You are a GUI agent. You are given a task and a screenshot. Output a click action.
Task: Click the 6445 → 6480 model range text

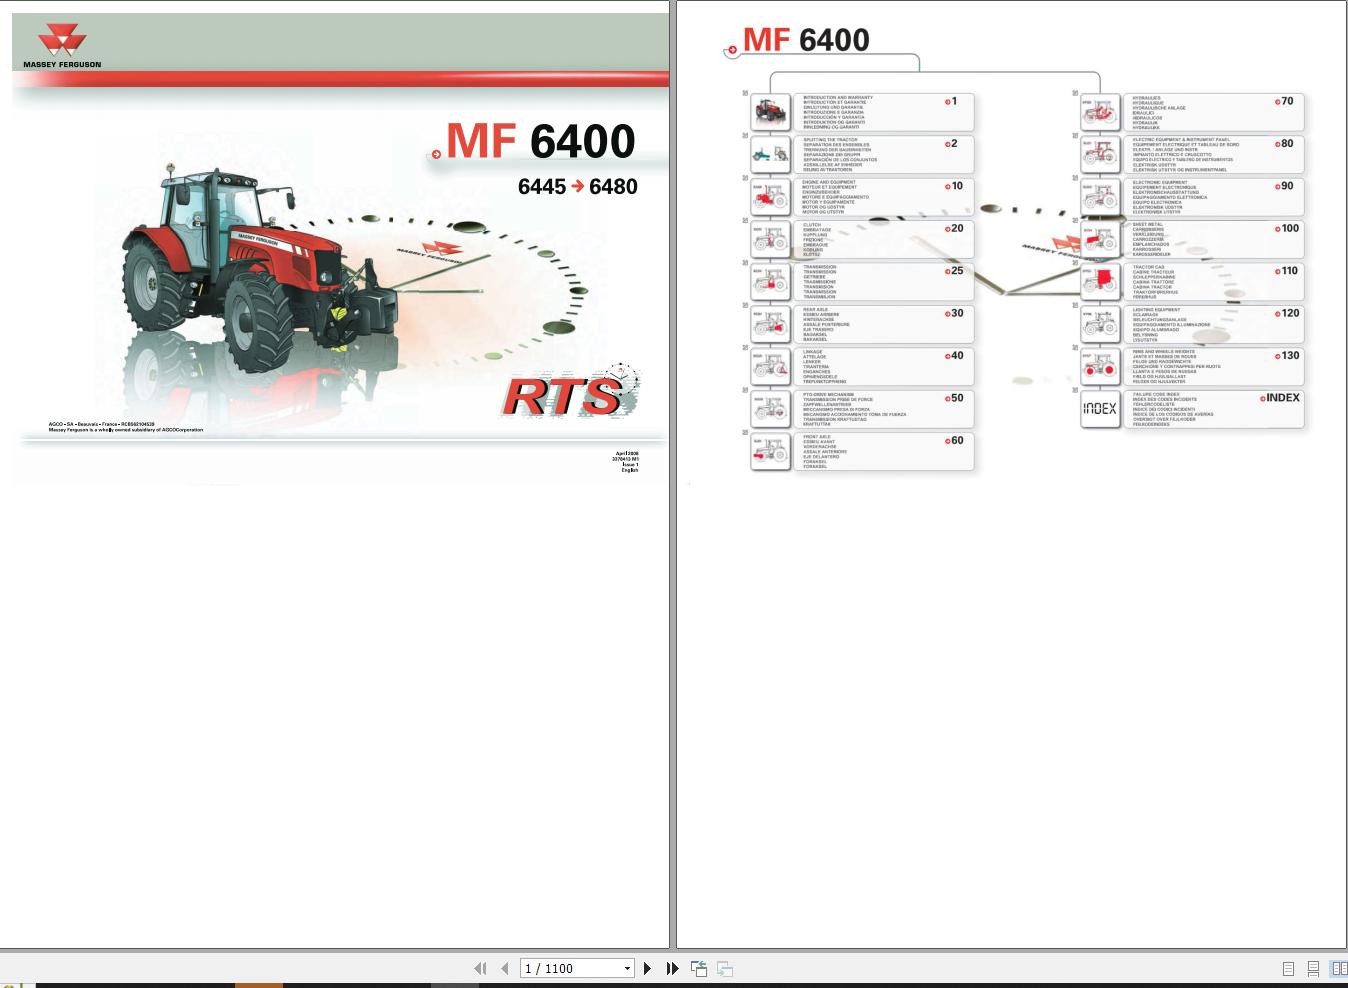coord(577,186)
